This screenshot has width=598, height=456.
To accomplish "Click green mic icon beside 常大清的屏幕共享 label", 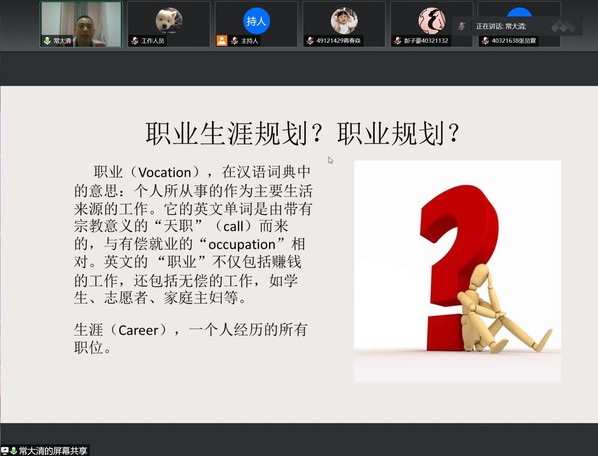I will pyautogui.click(x=14, y=451).
